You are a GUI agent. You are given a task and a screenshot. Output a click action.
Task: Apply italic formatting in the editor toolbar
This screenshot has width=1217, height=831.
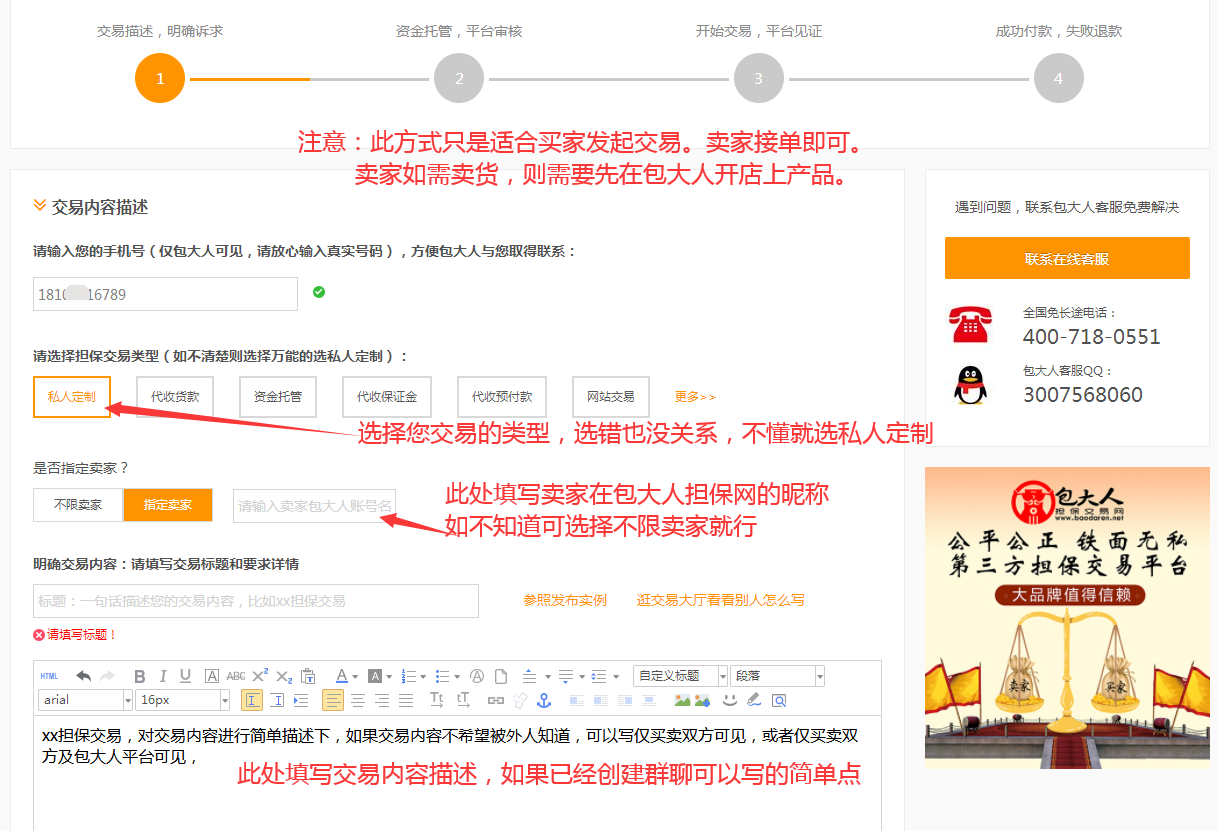pos(162,675)
